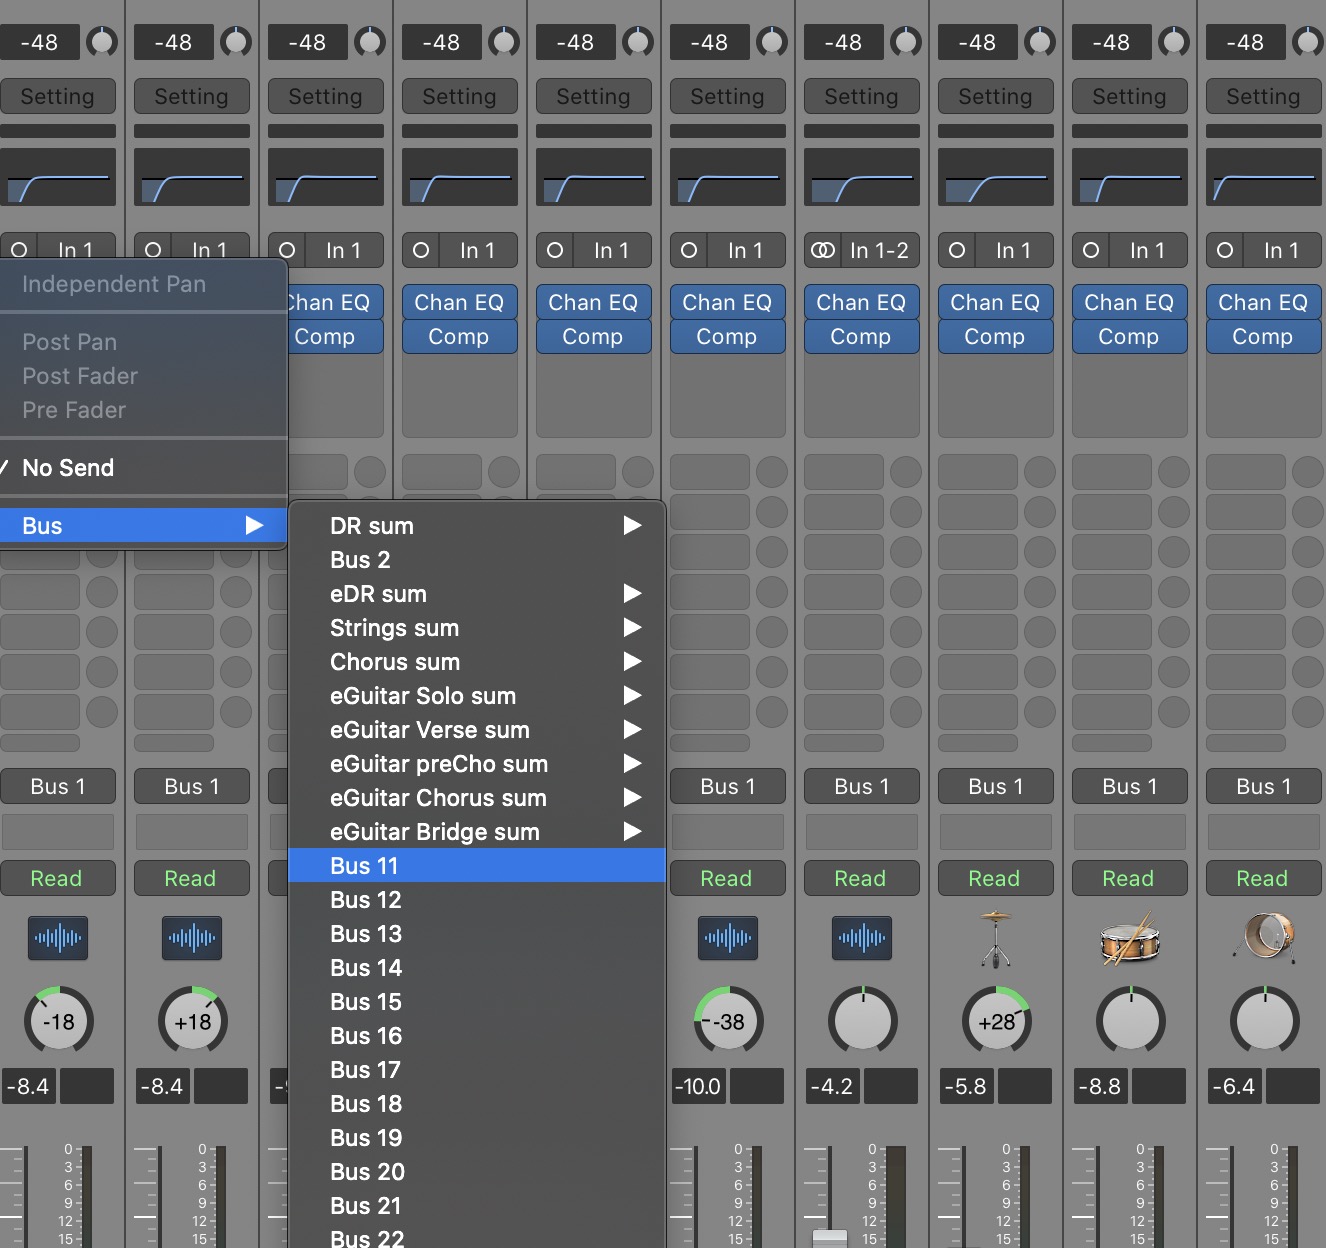Select the checked No Send option
Screen dimensions: 1326x1248
click(x=68, y=468)
